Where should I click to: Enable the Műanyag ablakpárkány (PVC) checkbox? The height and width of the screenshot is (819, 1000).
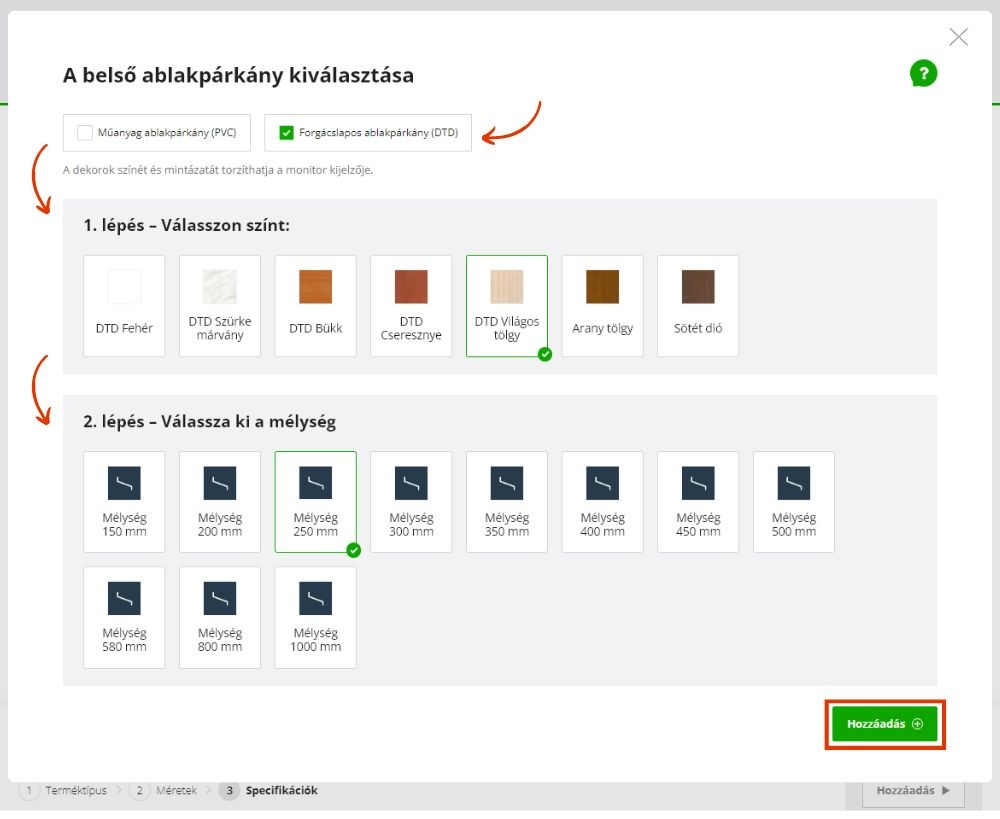point(85,132)
